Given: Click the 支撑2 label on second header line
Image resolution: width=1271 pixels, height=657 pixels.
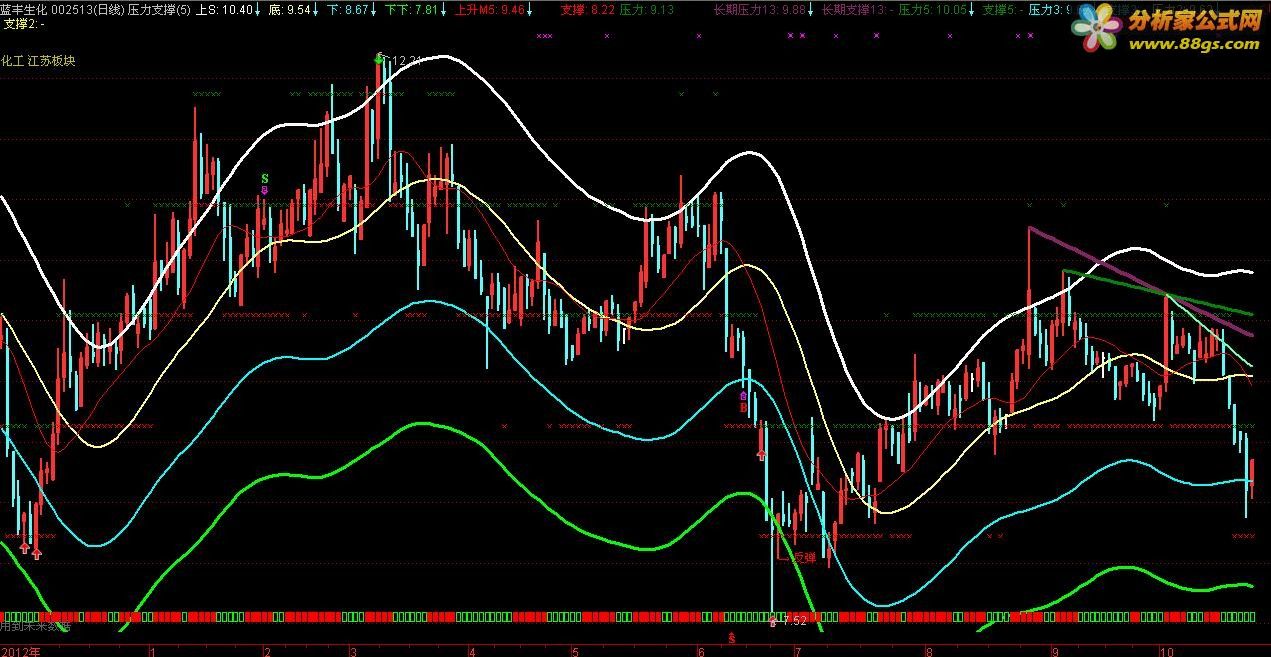Looking at the screenshot, I should tap(24, 23).
